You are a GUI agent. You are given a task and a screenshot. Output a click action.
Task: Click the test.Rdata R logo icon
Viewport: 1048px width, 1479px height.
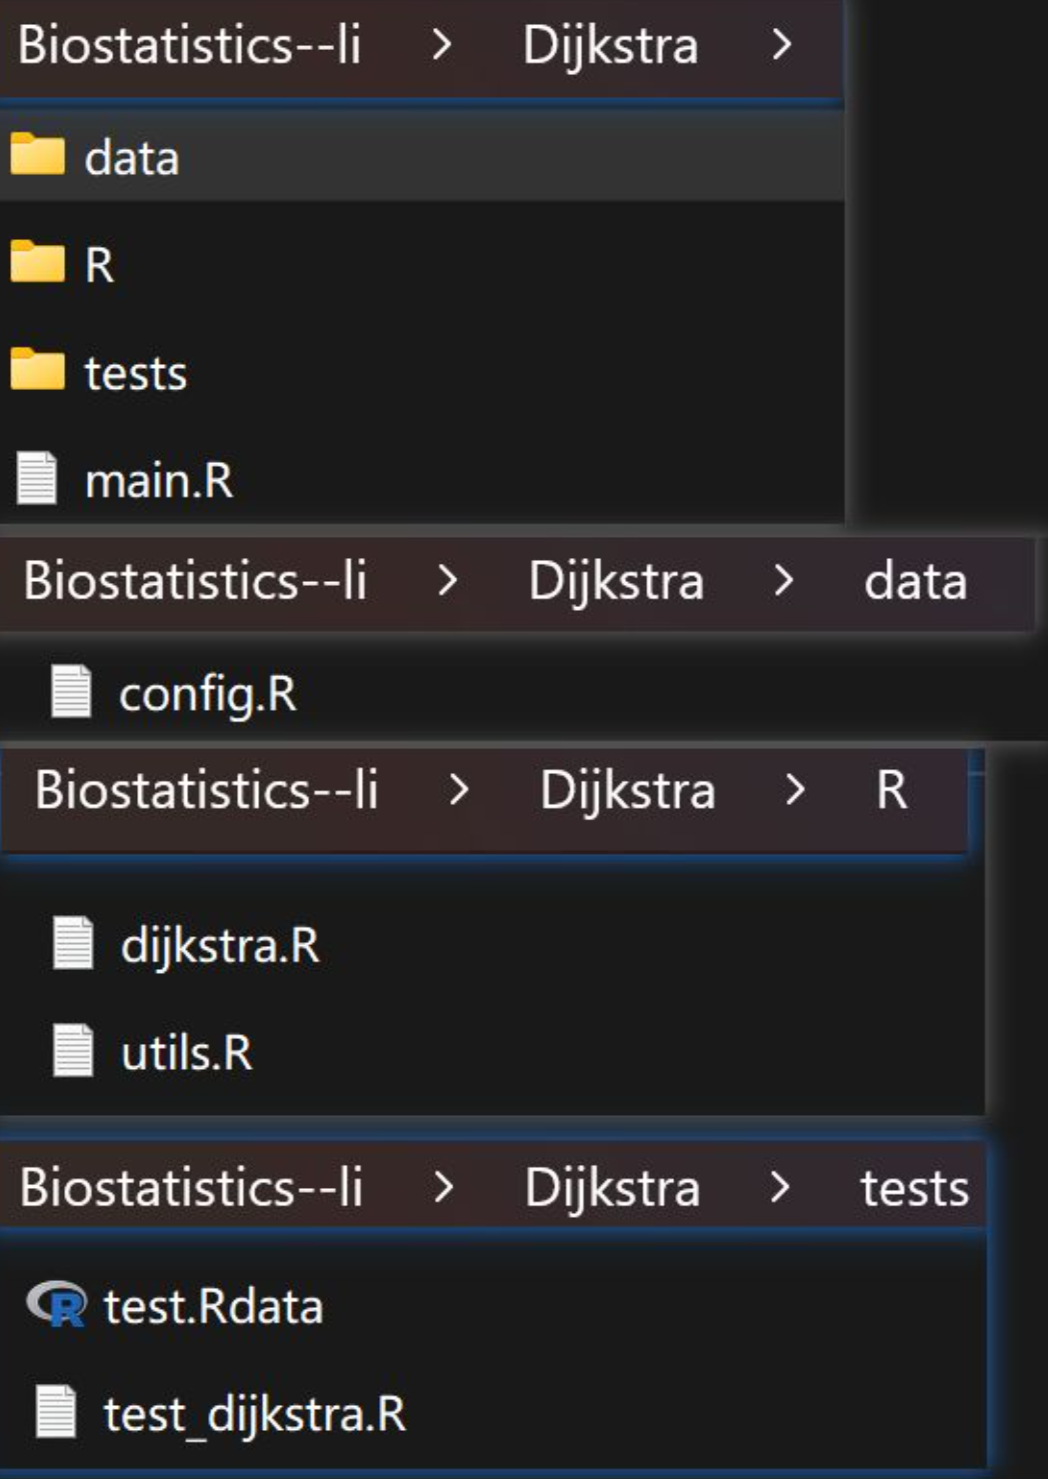click(57, 1304)
